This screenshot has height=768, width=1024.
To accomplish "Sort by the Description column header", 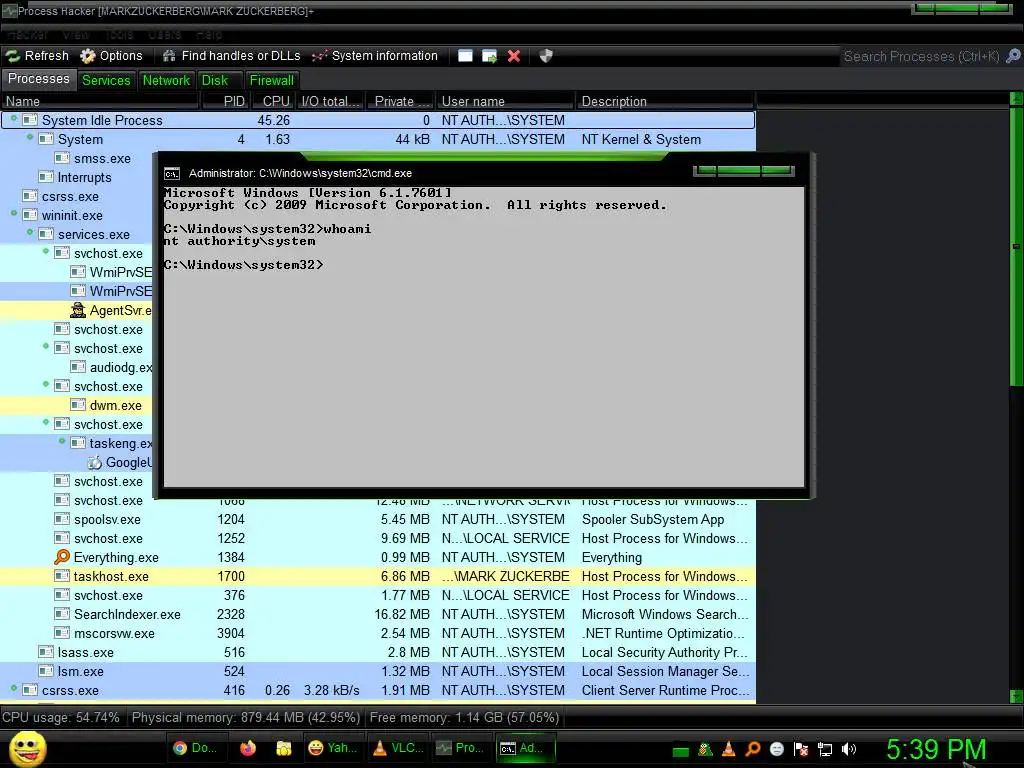I will [665, 101].
